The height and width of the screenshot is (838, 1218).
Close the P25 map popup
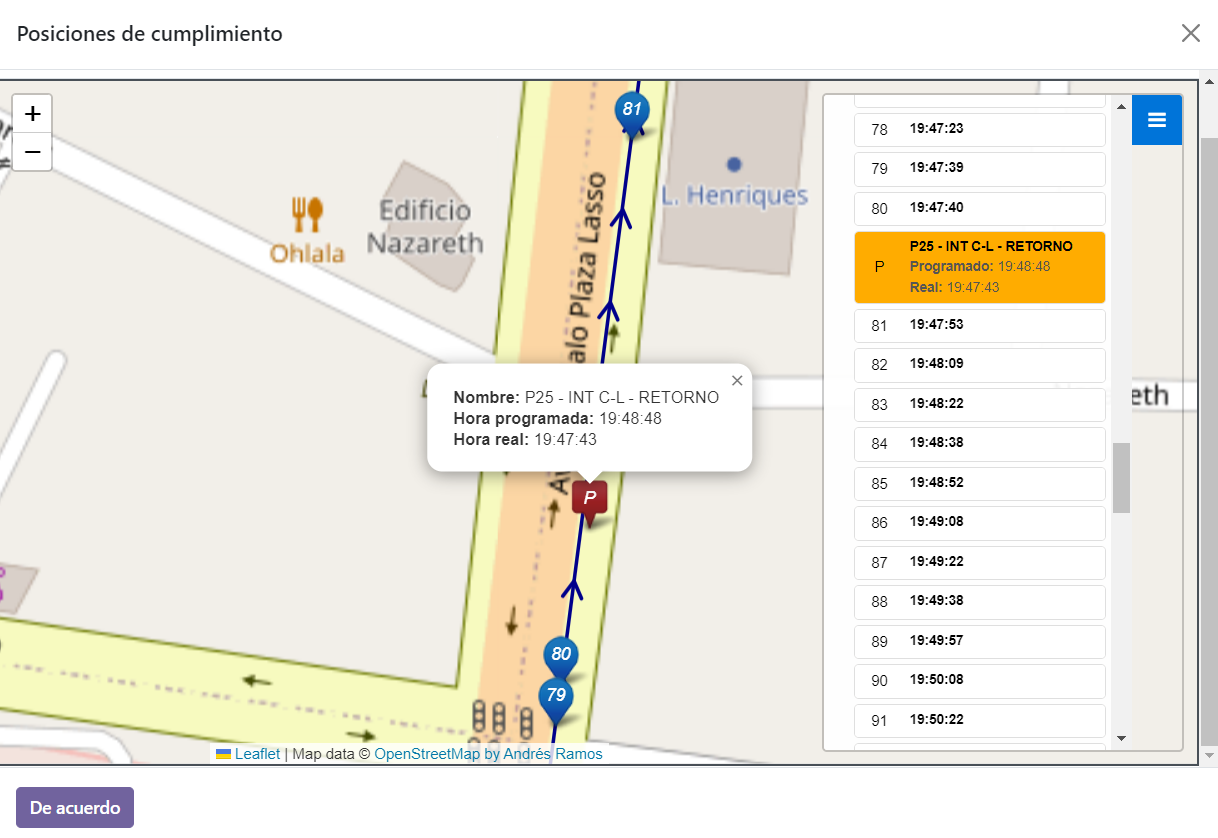click(737, 380)
